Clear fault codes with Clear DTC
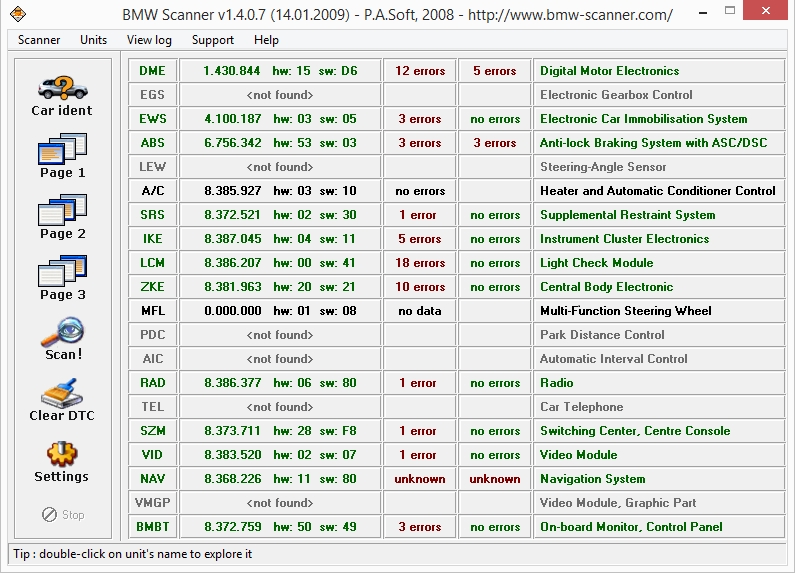Viewport: 795px width, 573px height. (x=62, y=400)
